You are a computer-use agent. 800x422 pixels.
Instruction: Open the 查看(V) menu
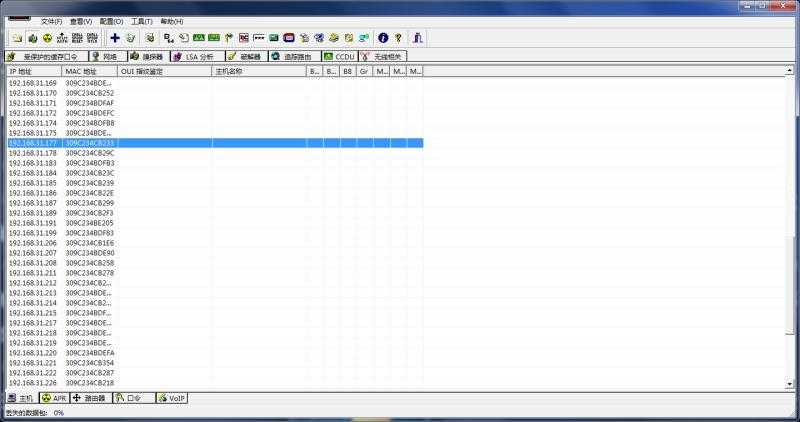click(x=81, y=21)
